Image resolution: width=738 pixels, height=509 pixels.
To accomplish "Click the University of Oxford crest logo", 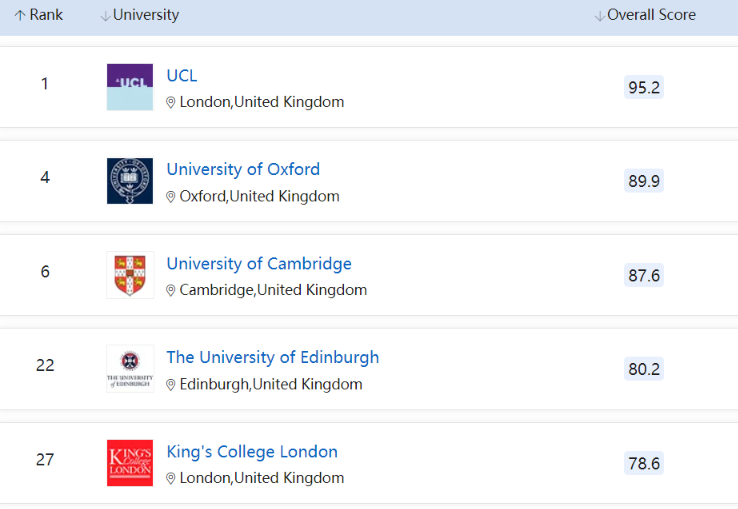I will pyautogui.click(x=130, y=181).
